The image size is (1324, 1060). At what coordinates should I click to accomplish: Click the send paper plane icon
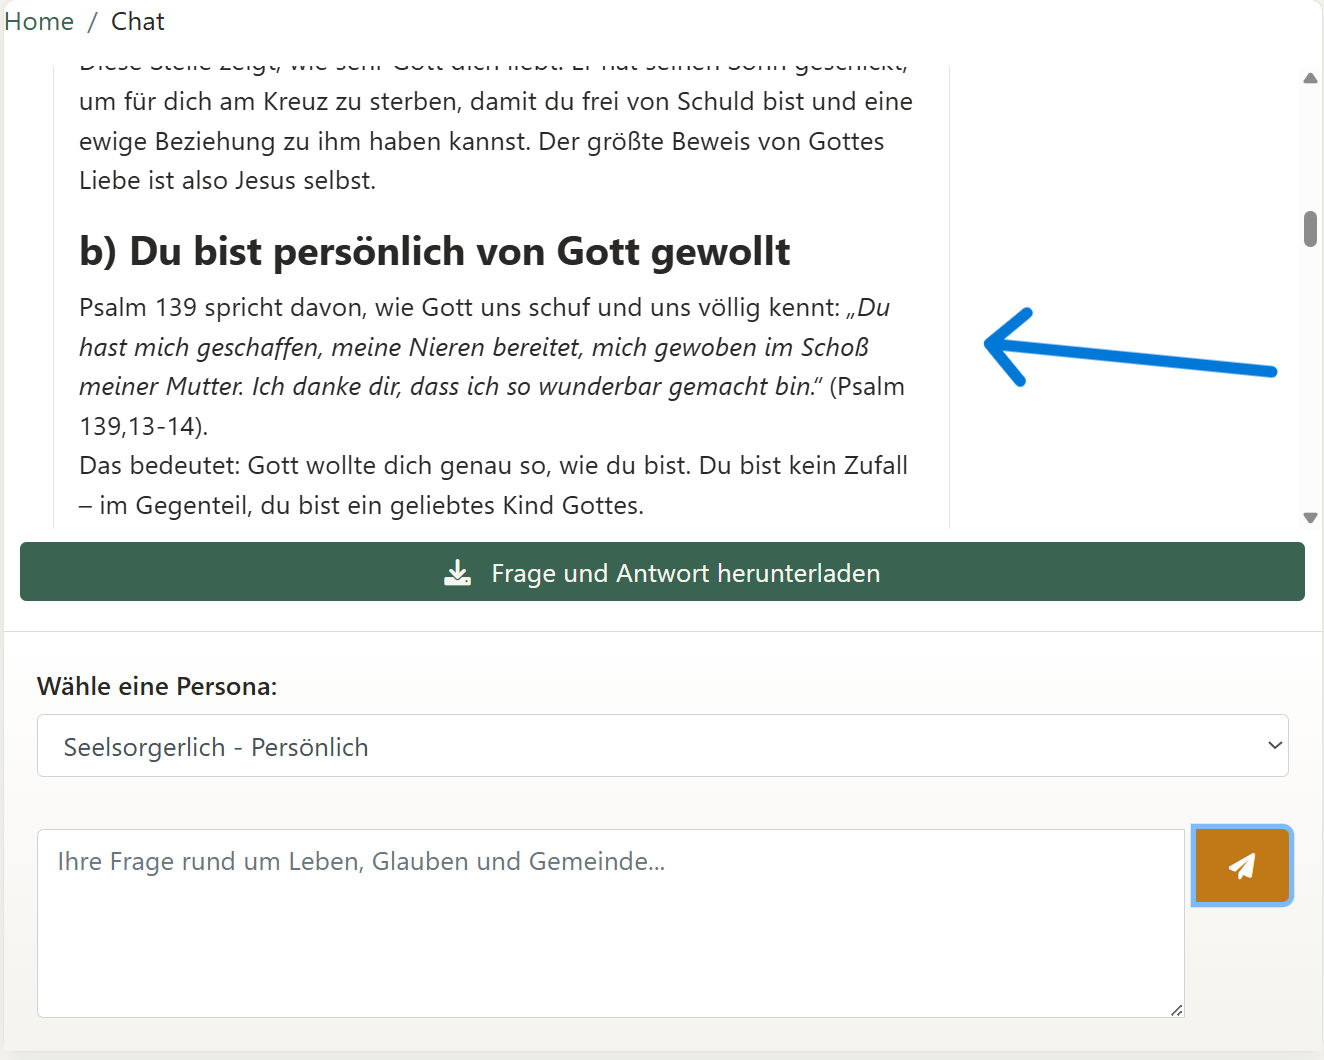[x=1242, y=865]
